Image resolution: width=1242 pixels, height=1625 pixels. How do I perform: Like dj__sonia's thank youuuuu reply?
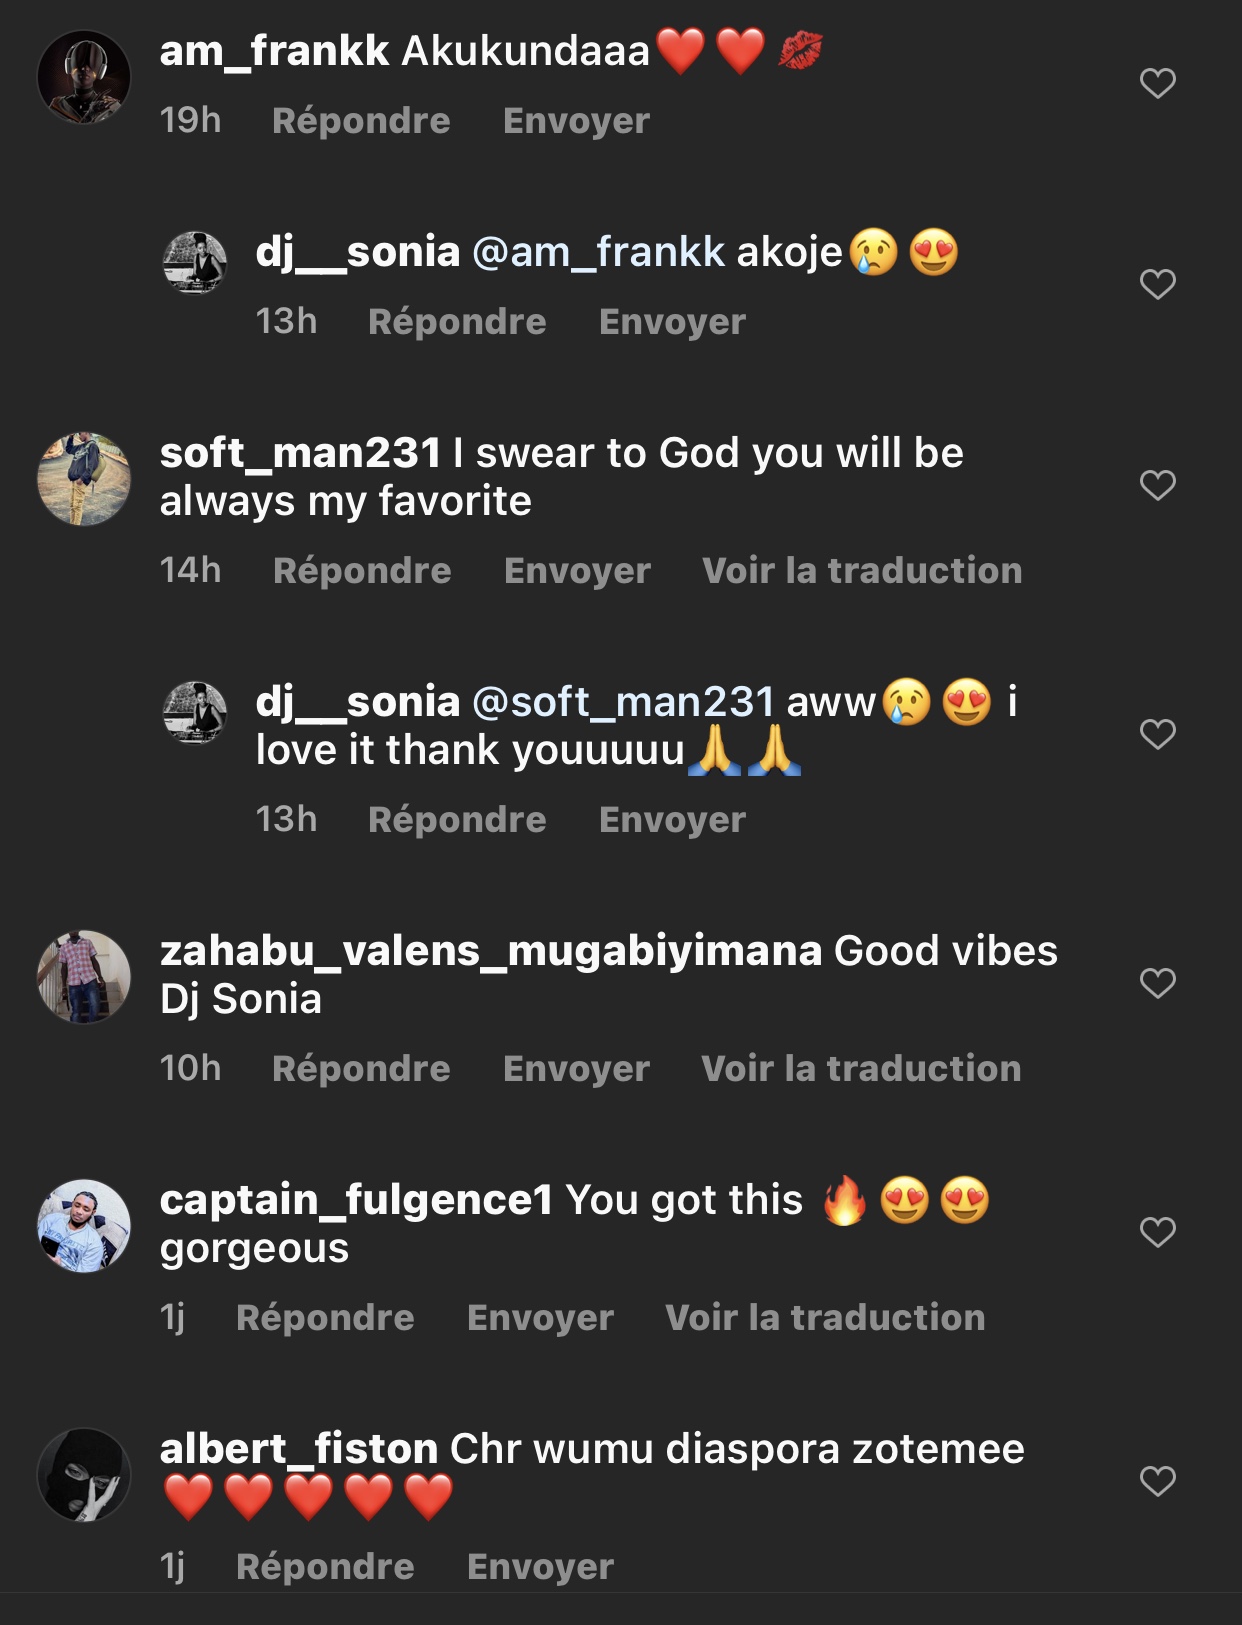pyautogui.click(x=1157, y=734)
